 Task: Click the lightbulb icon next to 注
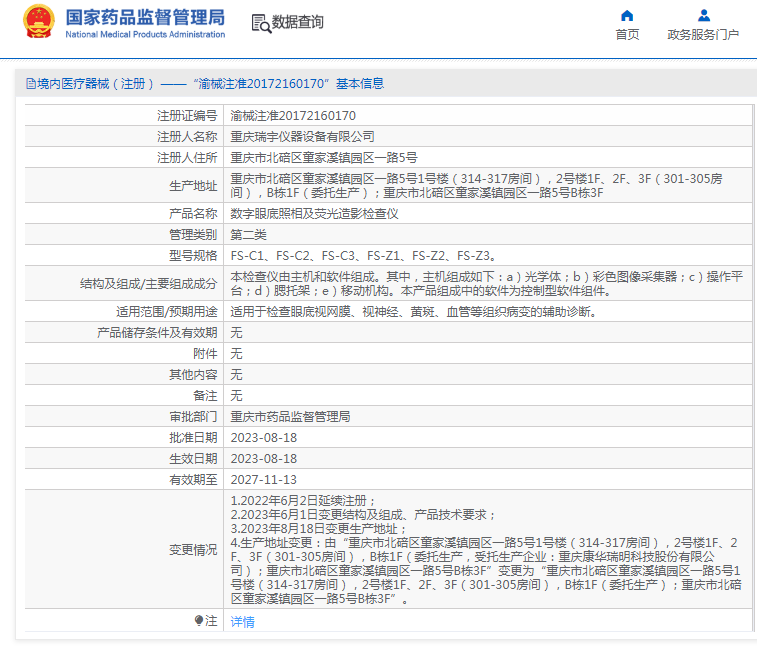point(198,621)
